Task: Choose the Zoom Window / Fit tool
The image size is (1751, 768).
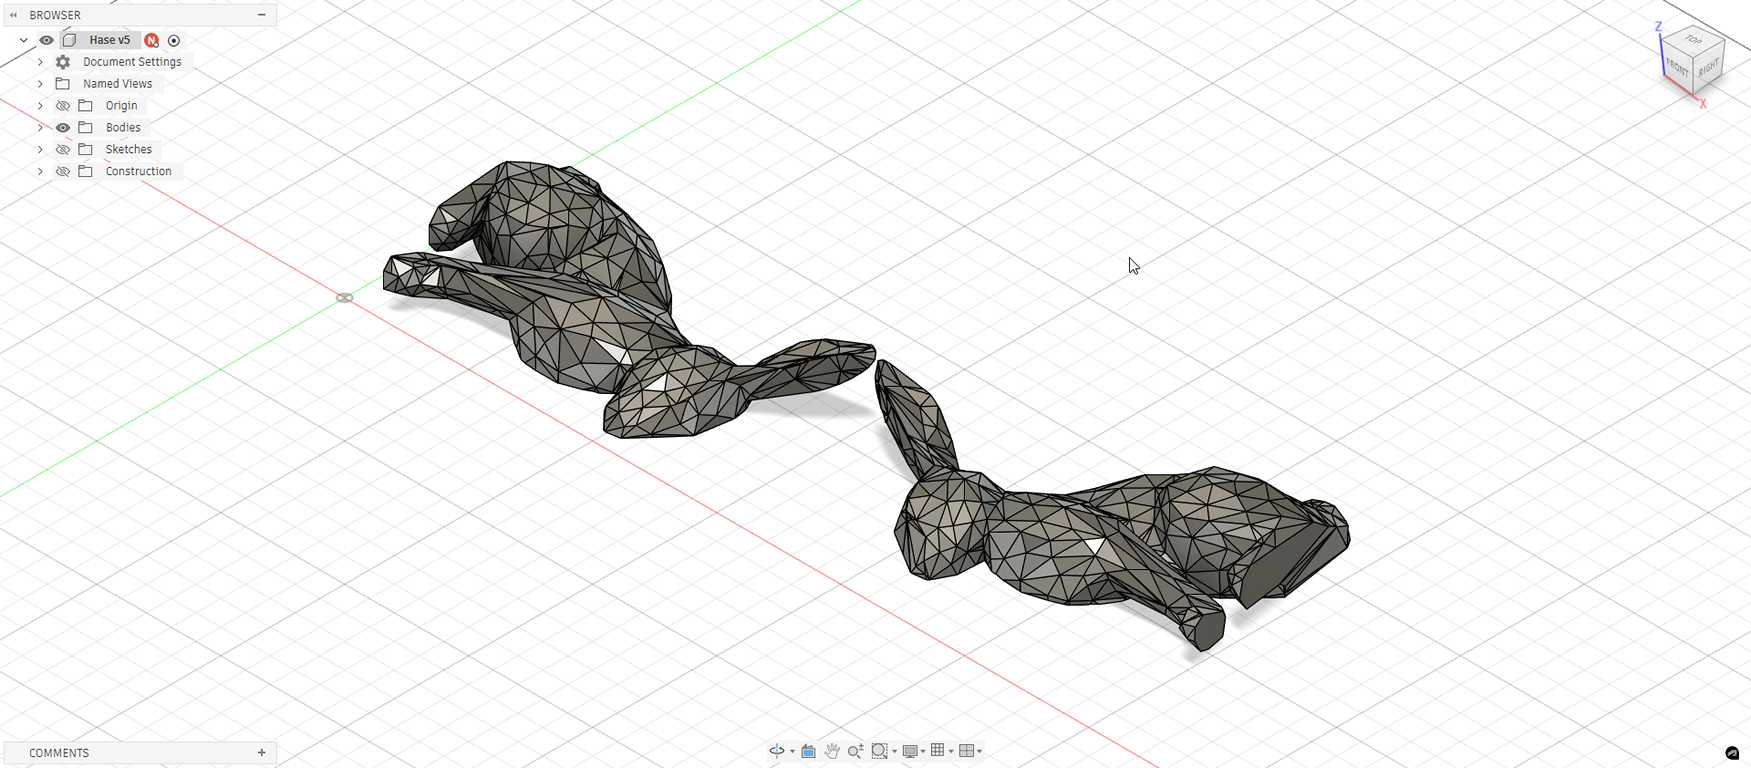Action: pyautogui.click(x=880, y=751)
